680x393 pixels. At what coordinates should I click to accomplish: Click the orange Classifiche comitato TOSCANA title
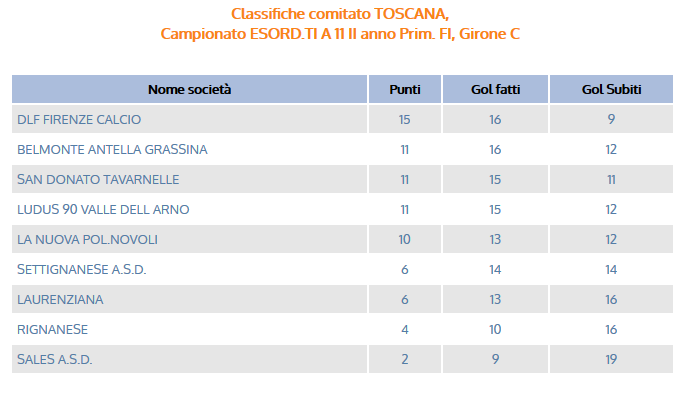(340, 14)
